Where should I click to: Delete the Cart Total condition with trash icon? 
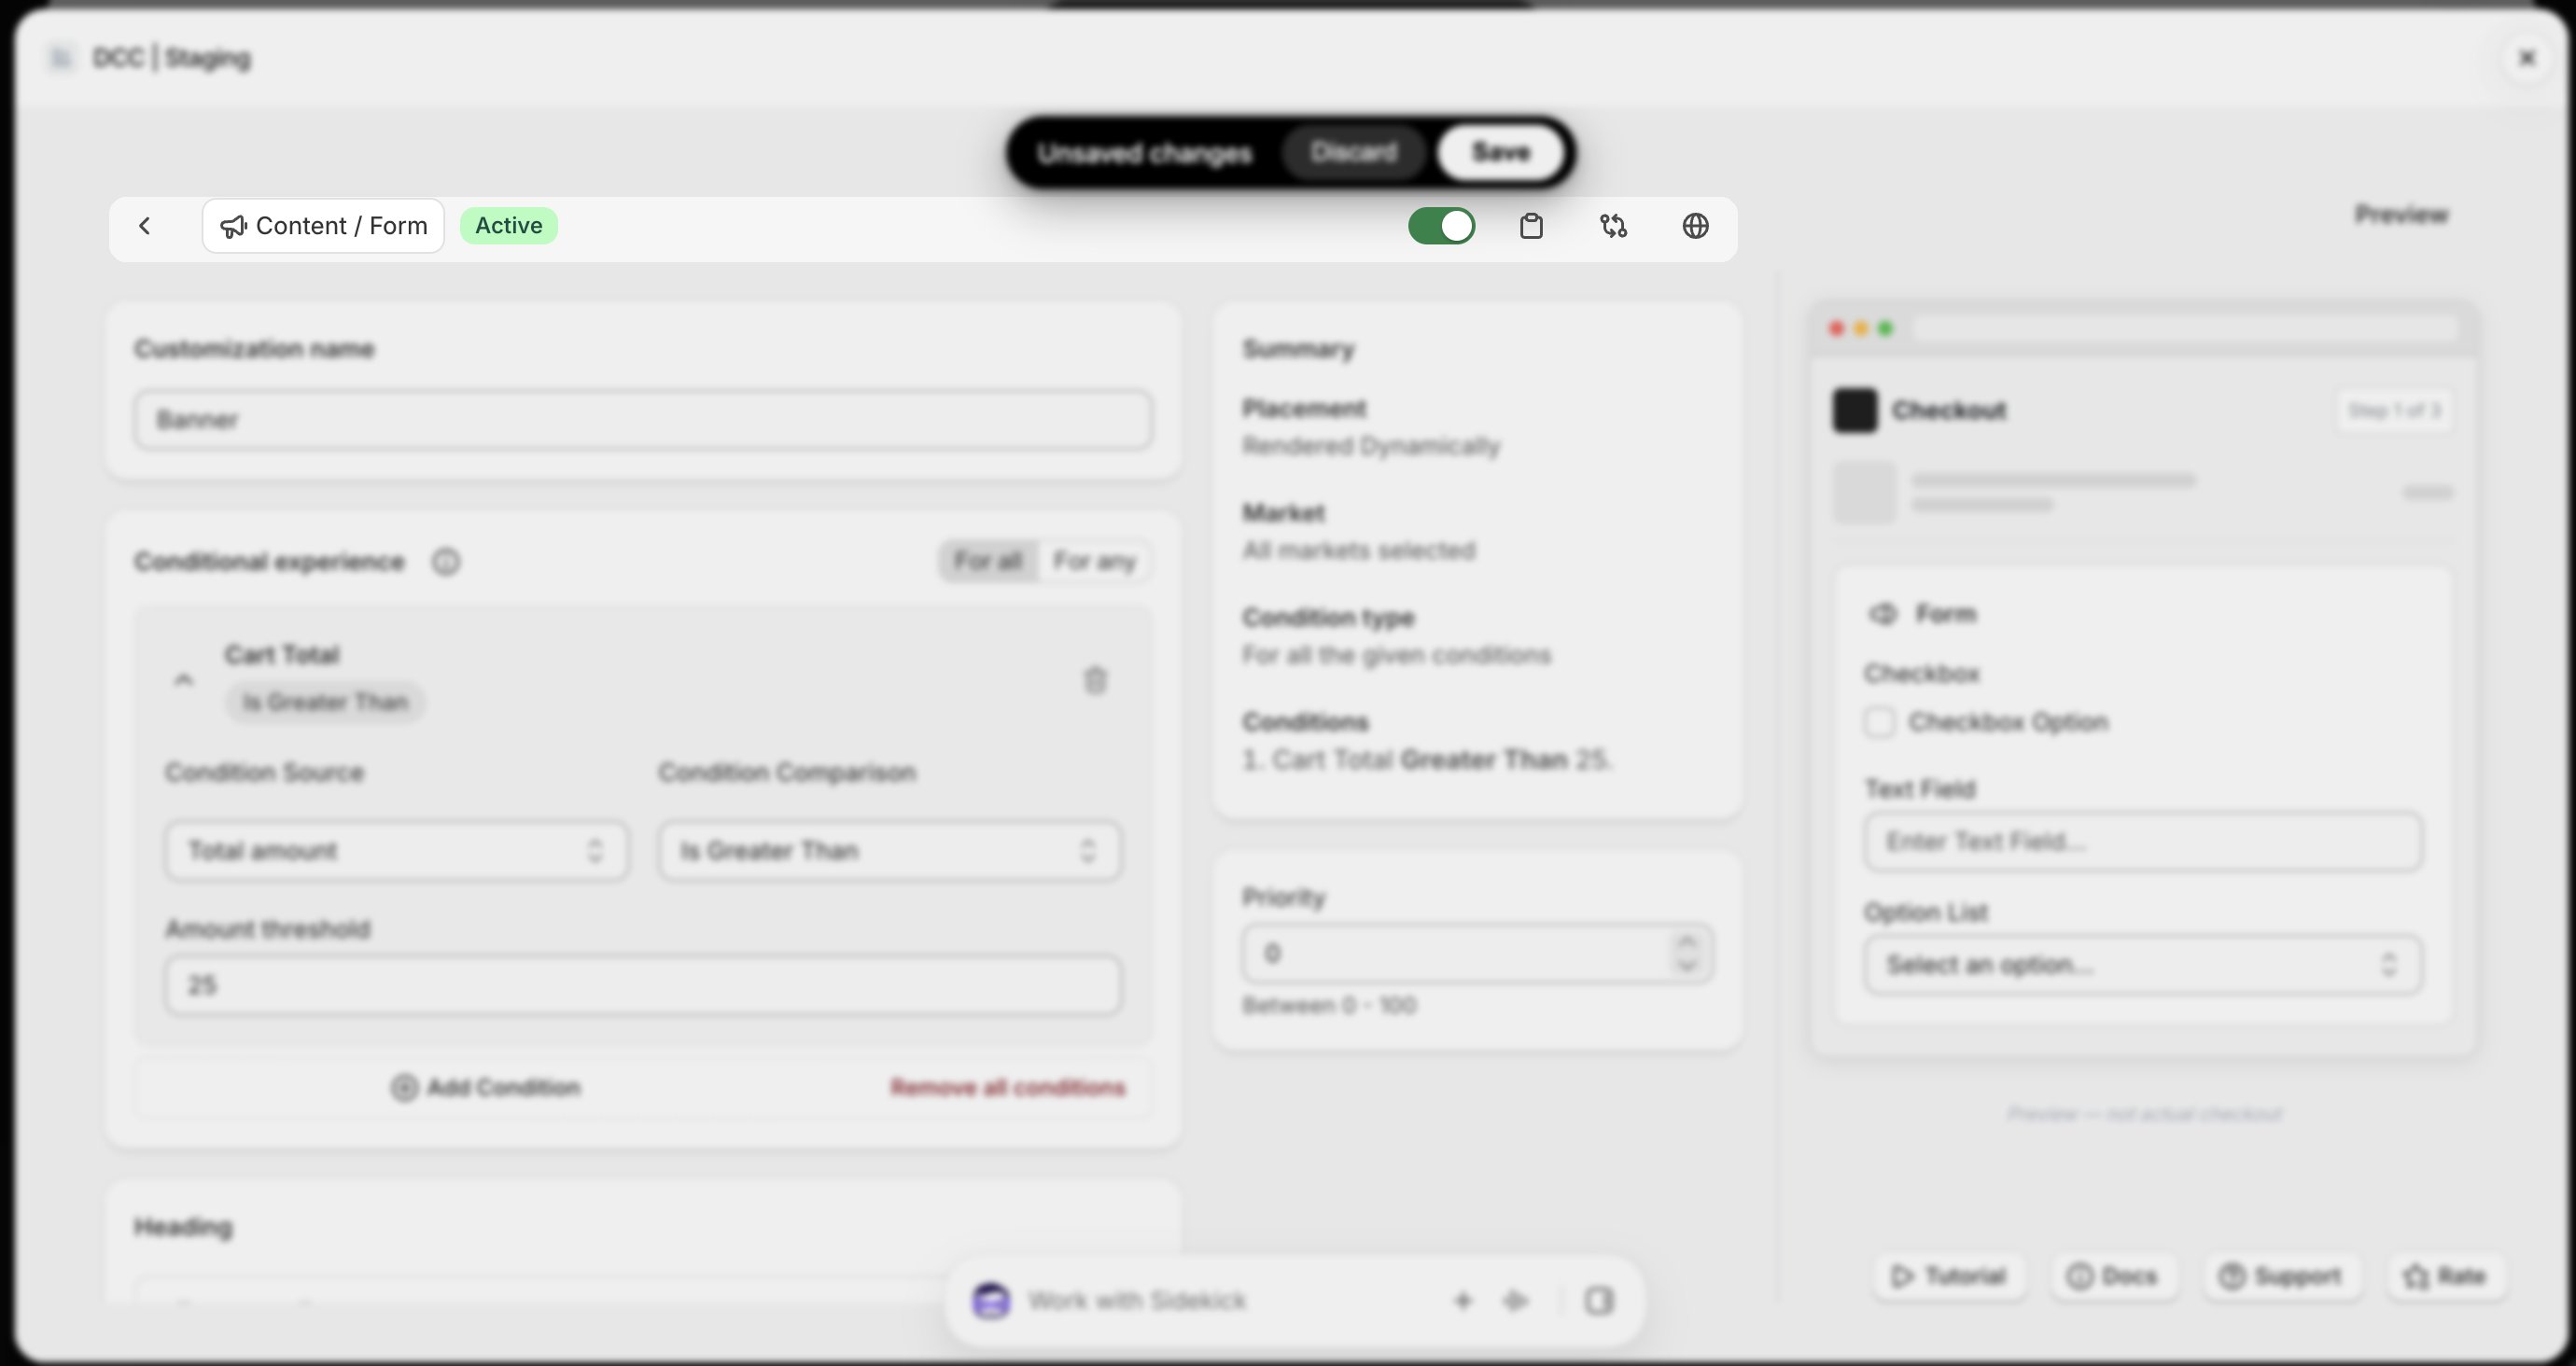(1095, 680)
